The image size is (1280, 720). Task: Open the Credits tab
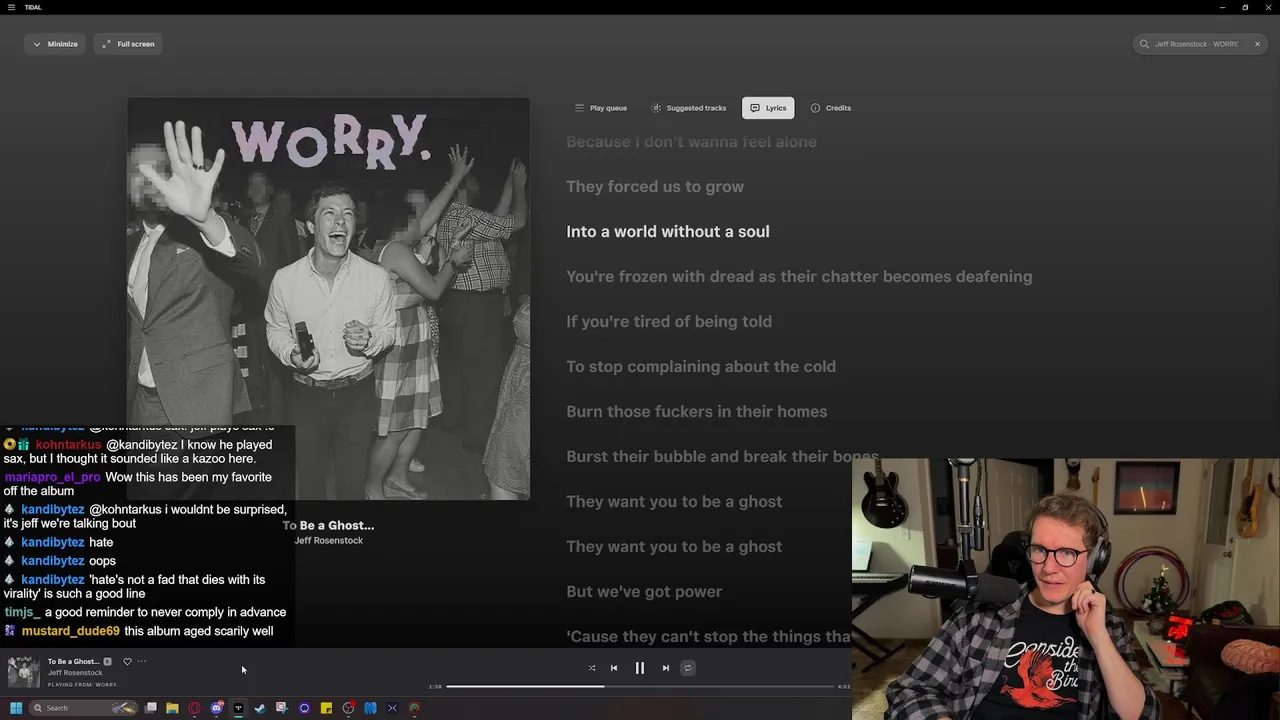[831, 108]
